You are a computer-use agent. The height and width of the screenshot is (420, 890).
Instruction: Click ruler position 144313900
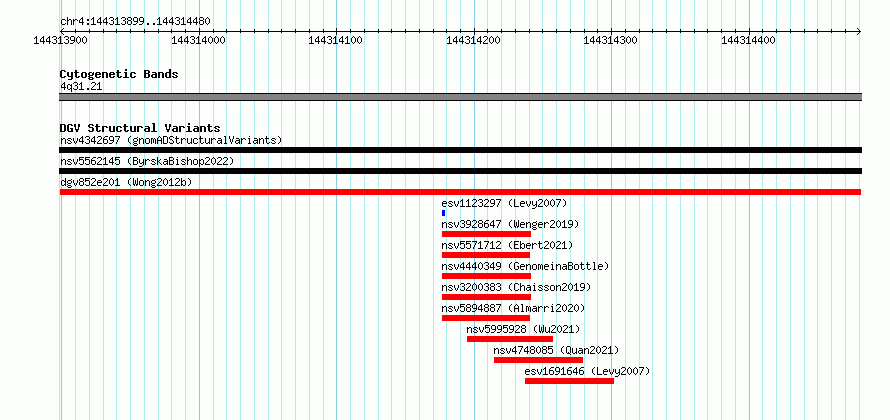click(x=61, y=40)
